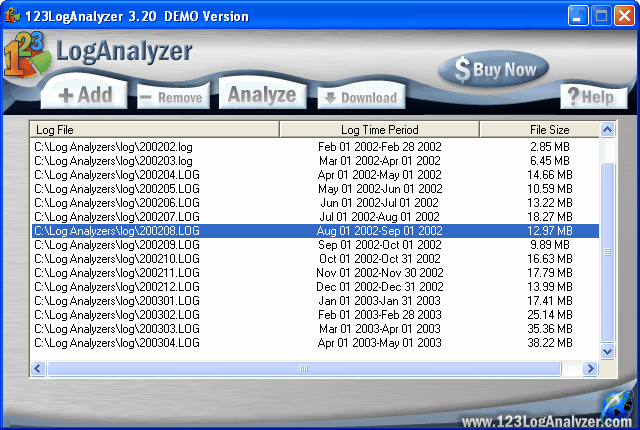Image resolution: width=640 pixels, height=430 pixels.
Task: Click the 18.27 MB file size
Action: click(550, 217)
